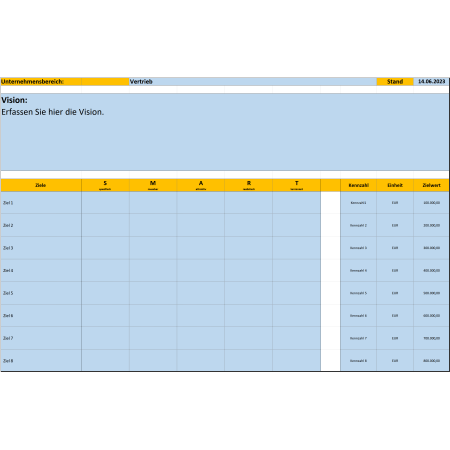Select the Ziel 1 cell
Viewport: 450px width, 450px height.
[41, 203]
